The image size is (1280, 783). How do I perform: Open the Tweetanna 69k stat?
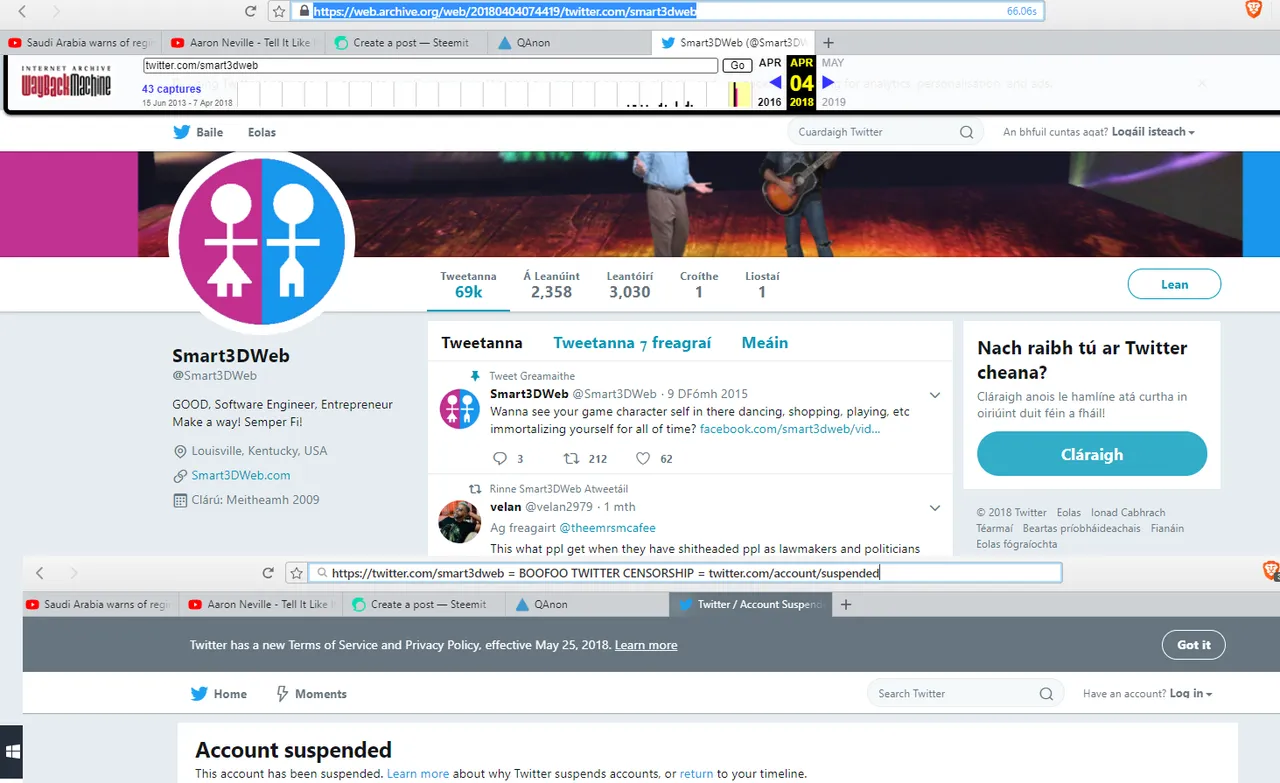click(x=468, y=284)
